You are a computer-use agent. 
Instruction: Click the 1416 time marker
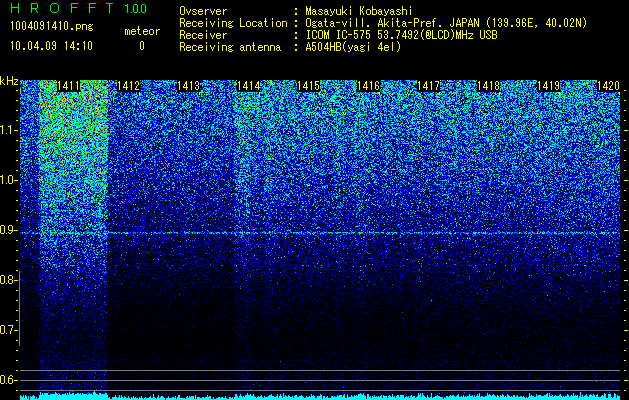[x=368, y=86]
